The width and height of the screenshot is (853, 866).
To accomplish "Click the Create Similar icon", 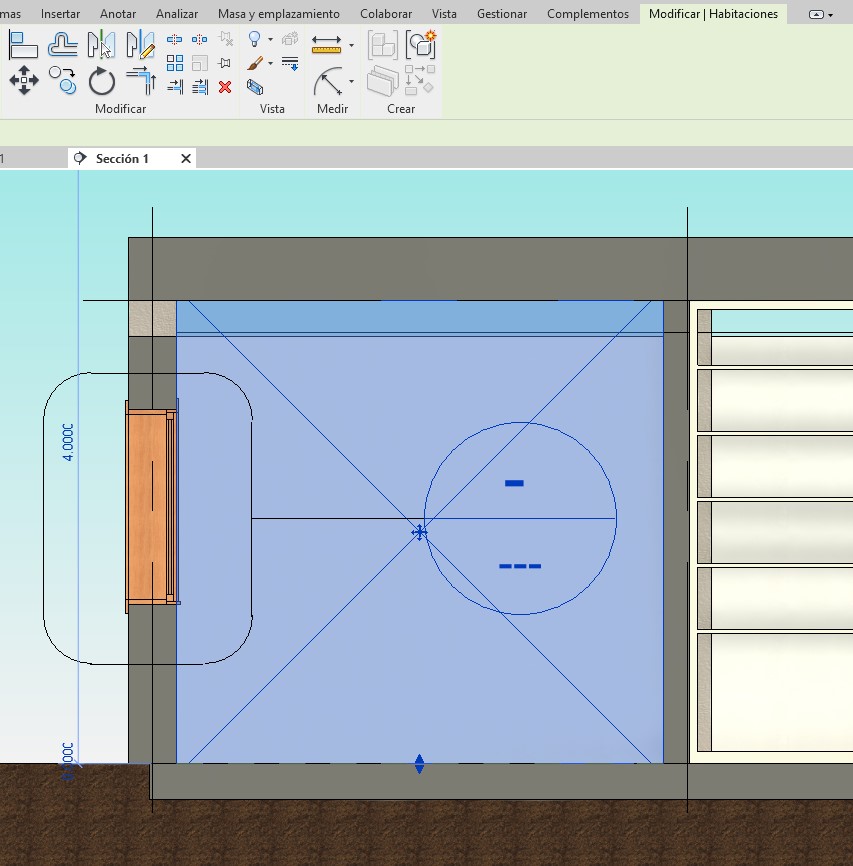I will tap(420, 45).
